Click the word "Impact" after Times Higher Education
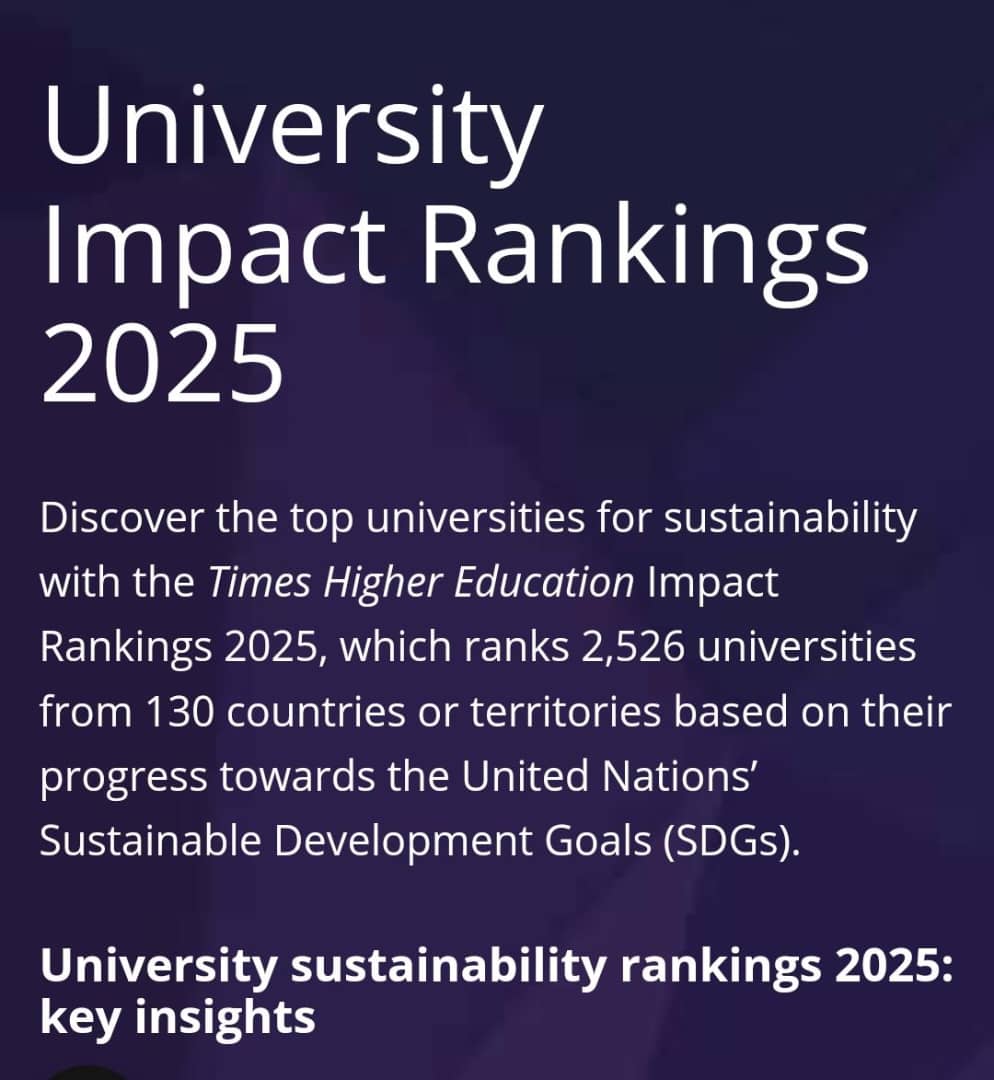Image resolution: width=994 pixels, height=1080 pixels. click(x=713, y=583)
